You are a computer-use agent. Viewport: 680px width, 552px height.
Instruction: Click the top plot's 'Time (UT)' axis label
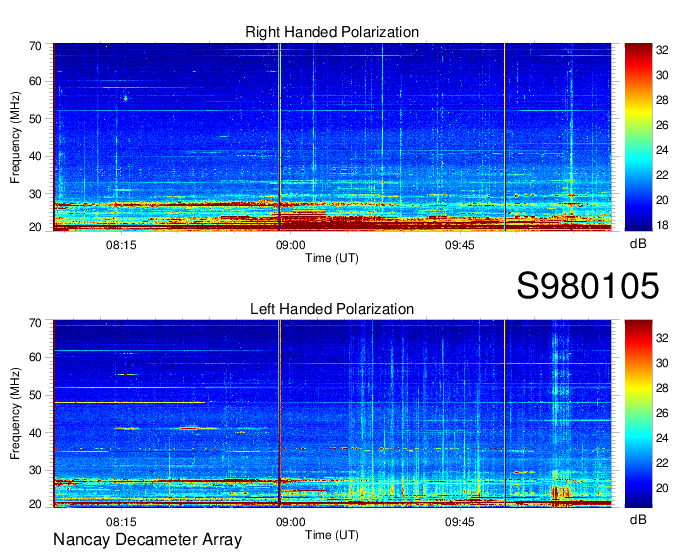tap(332, 258)
